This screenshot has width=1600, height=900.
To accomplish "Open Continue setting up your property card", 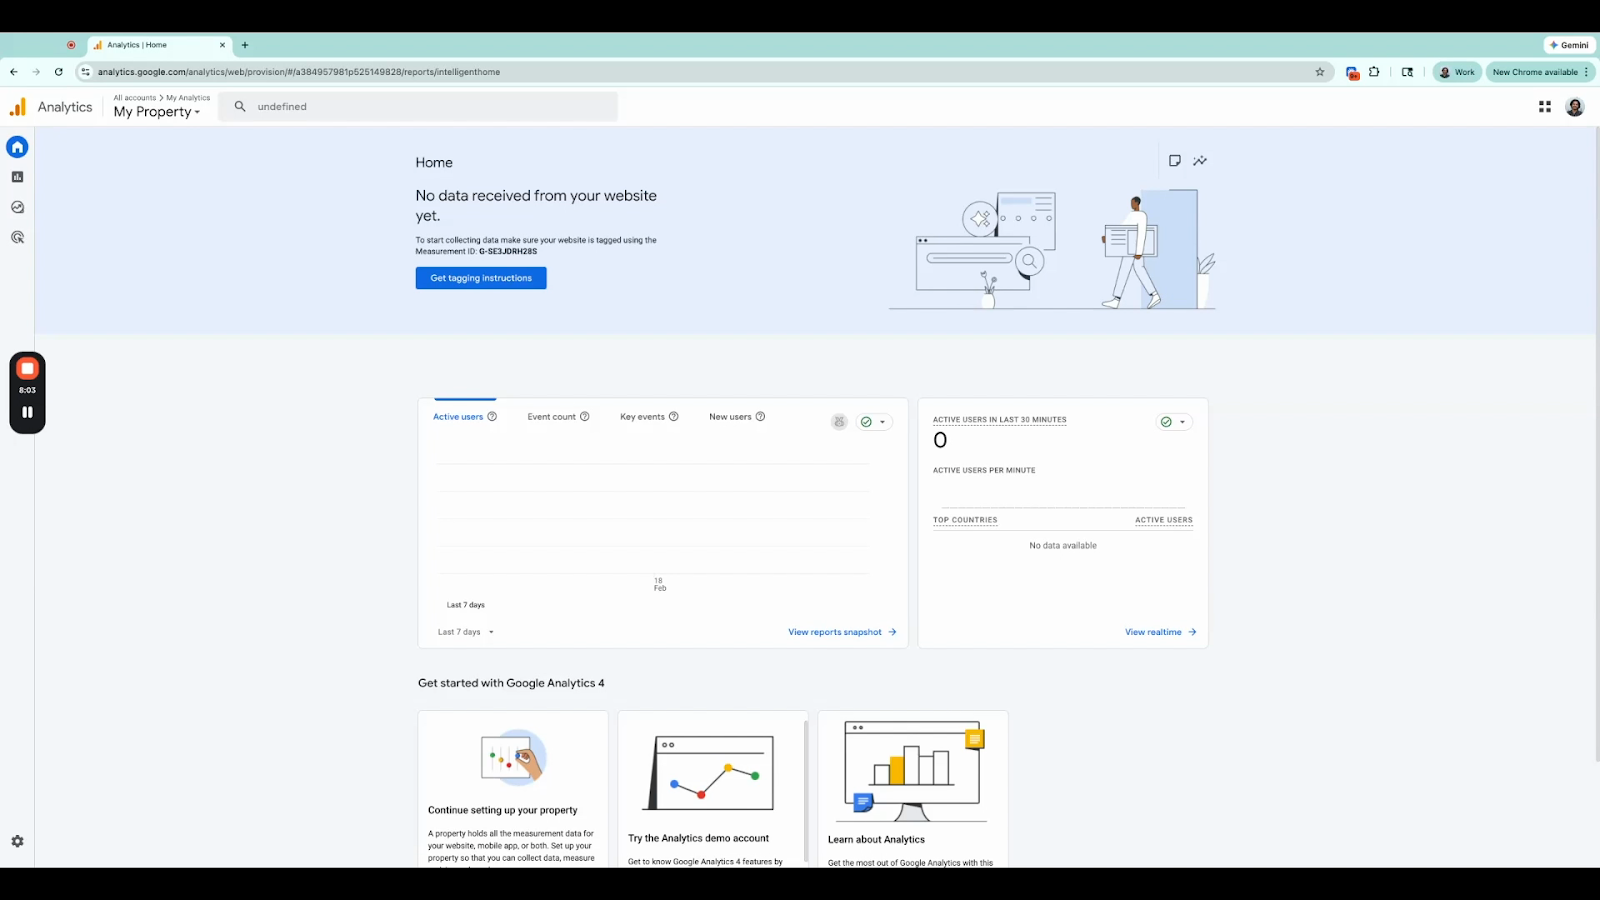I will (x=513, y=788).
